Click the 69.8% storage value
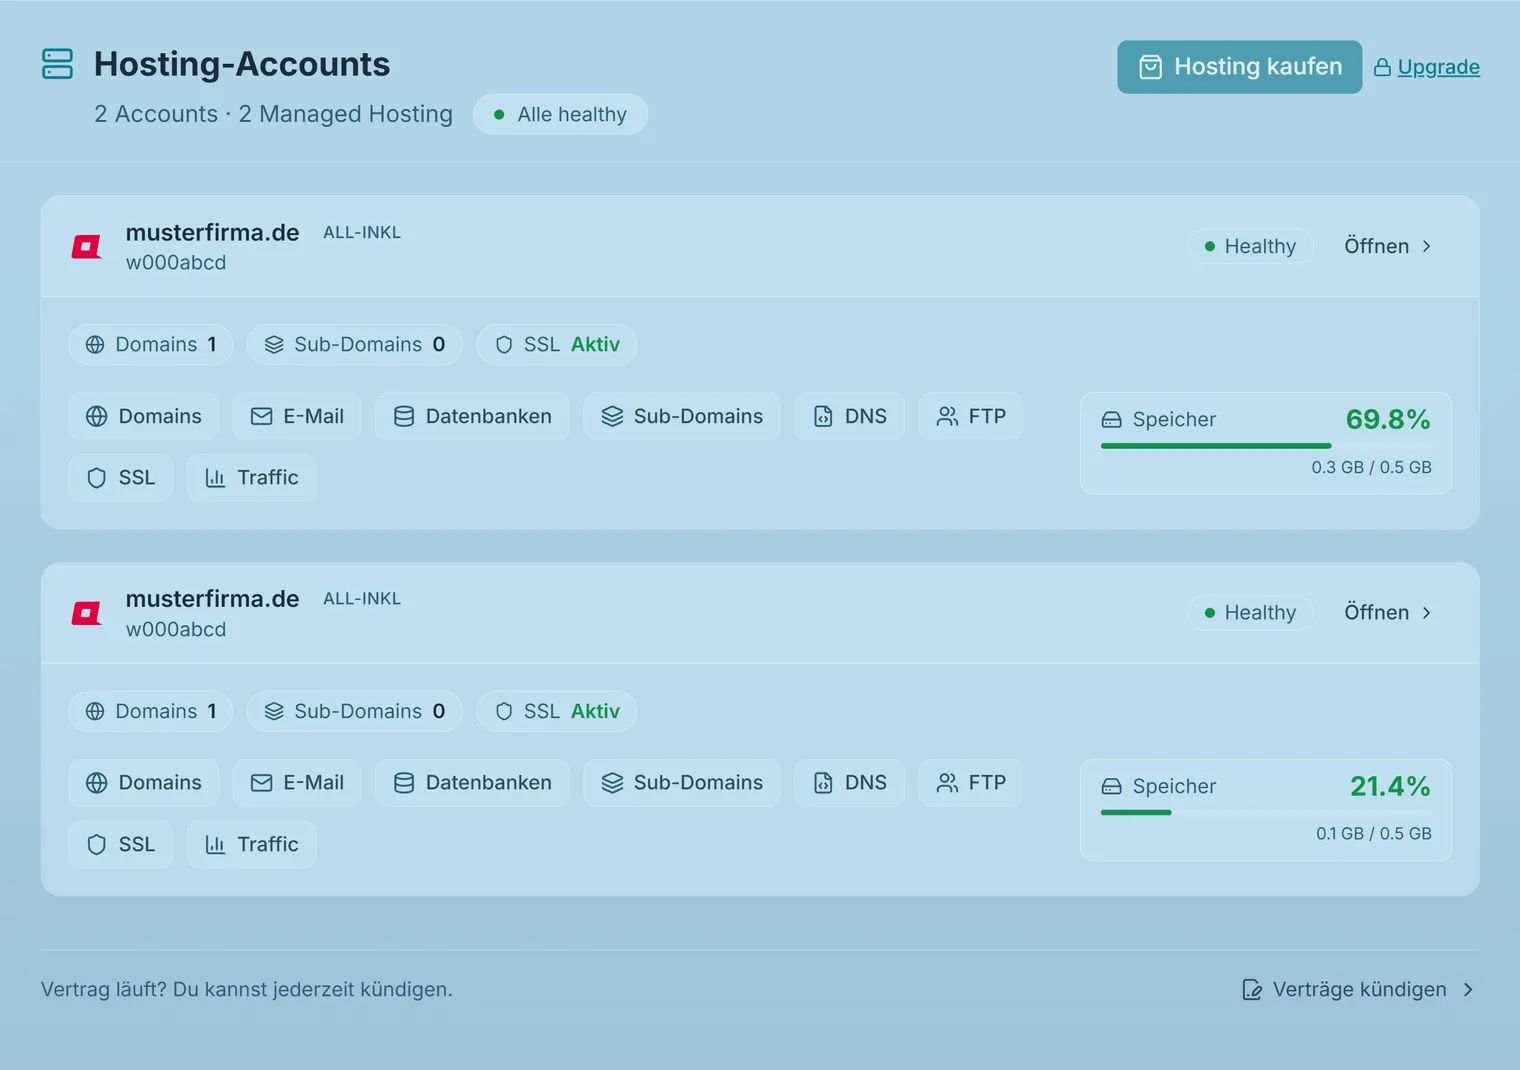 (1388, 419)
